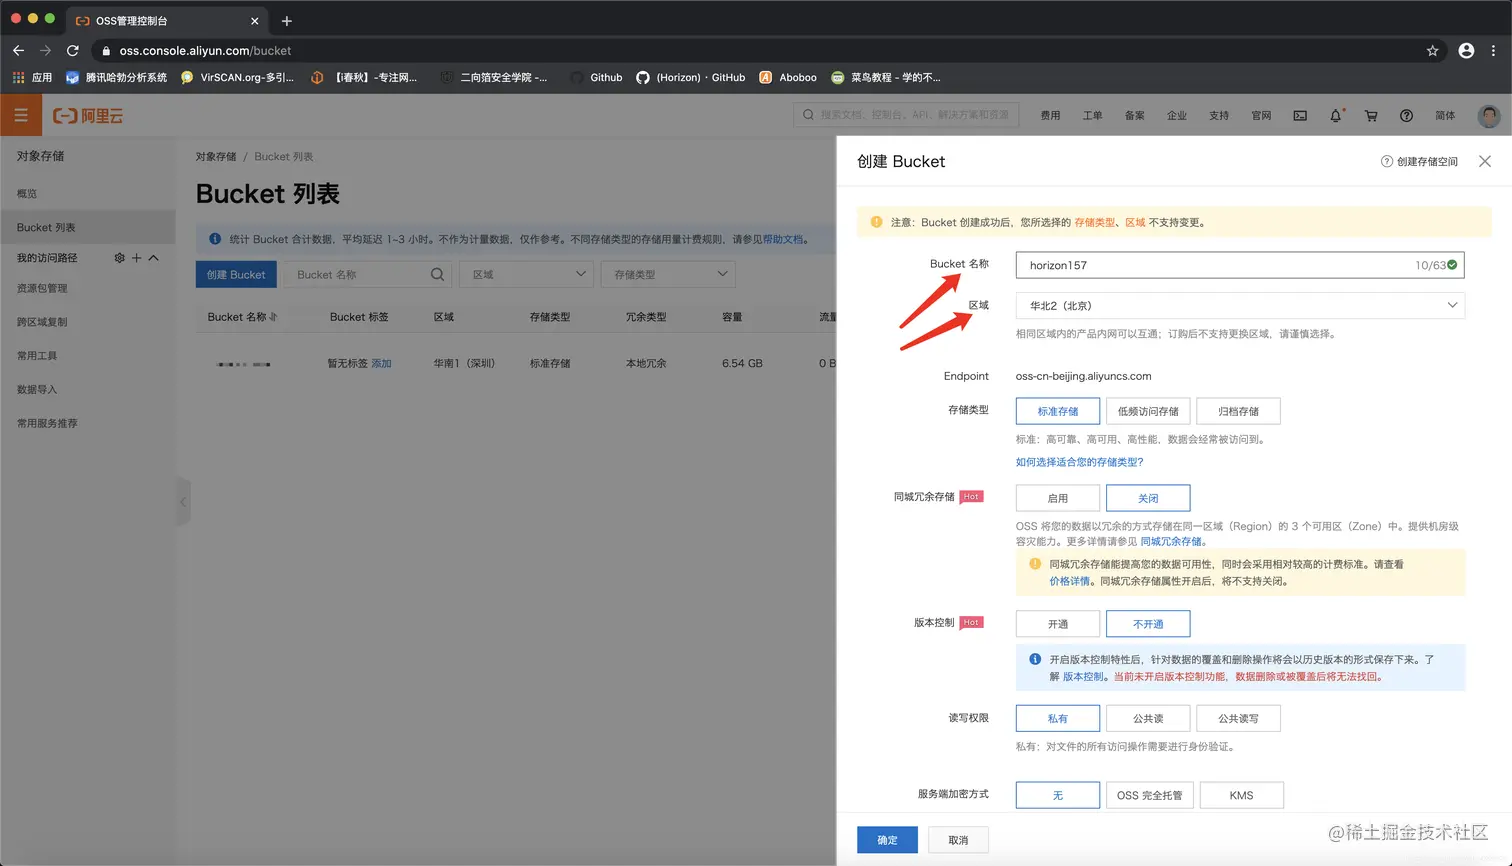Open the 简体 language selector
The width and height of the screenshot is (1512, 866).
tap(1445, 116)
